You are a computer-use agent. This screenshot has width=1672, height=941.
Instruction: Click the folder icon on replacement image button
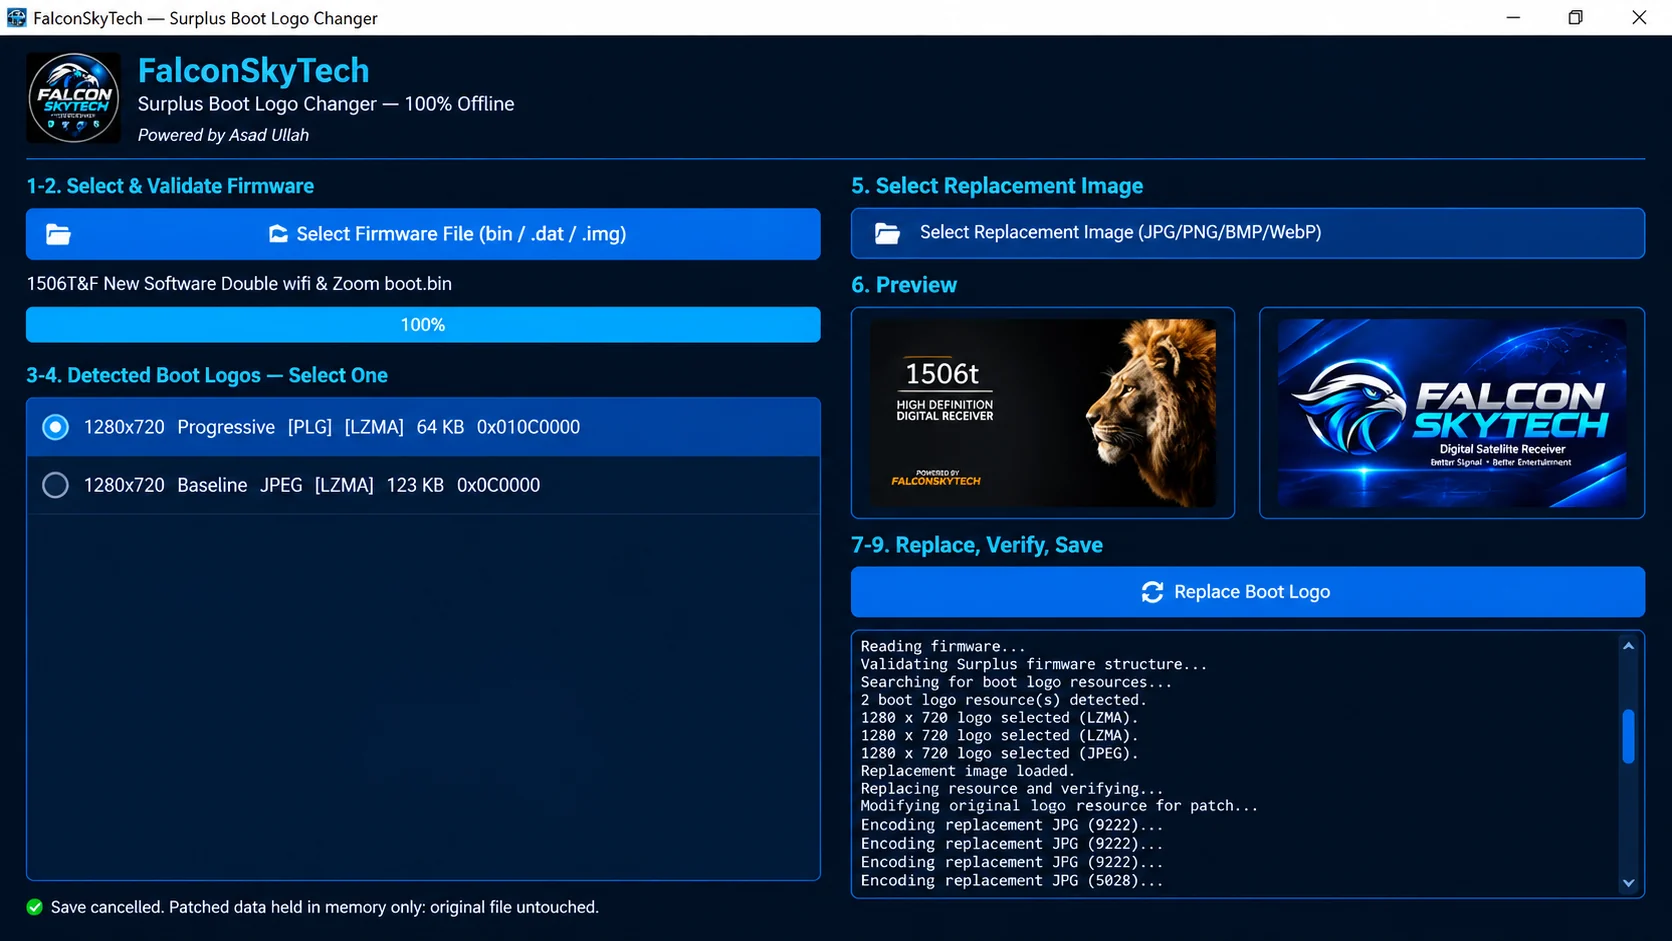pyautogui.click(x=887, y=233)
